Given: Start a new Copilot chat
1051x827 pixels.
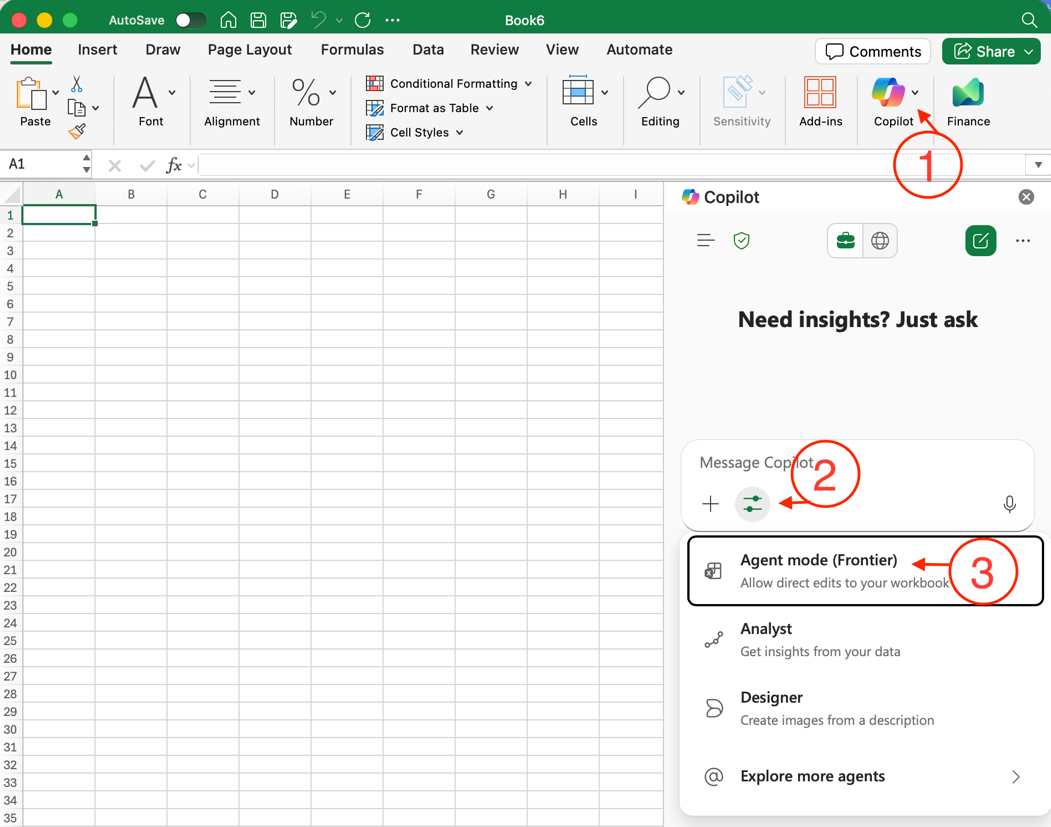Looking at the screenshot, I should pos(980,241).
